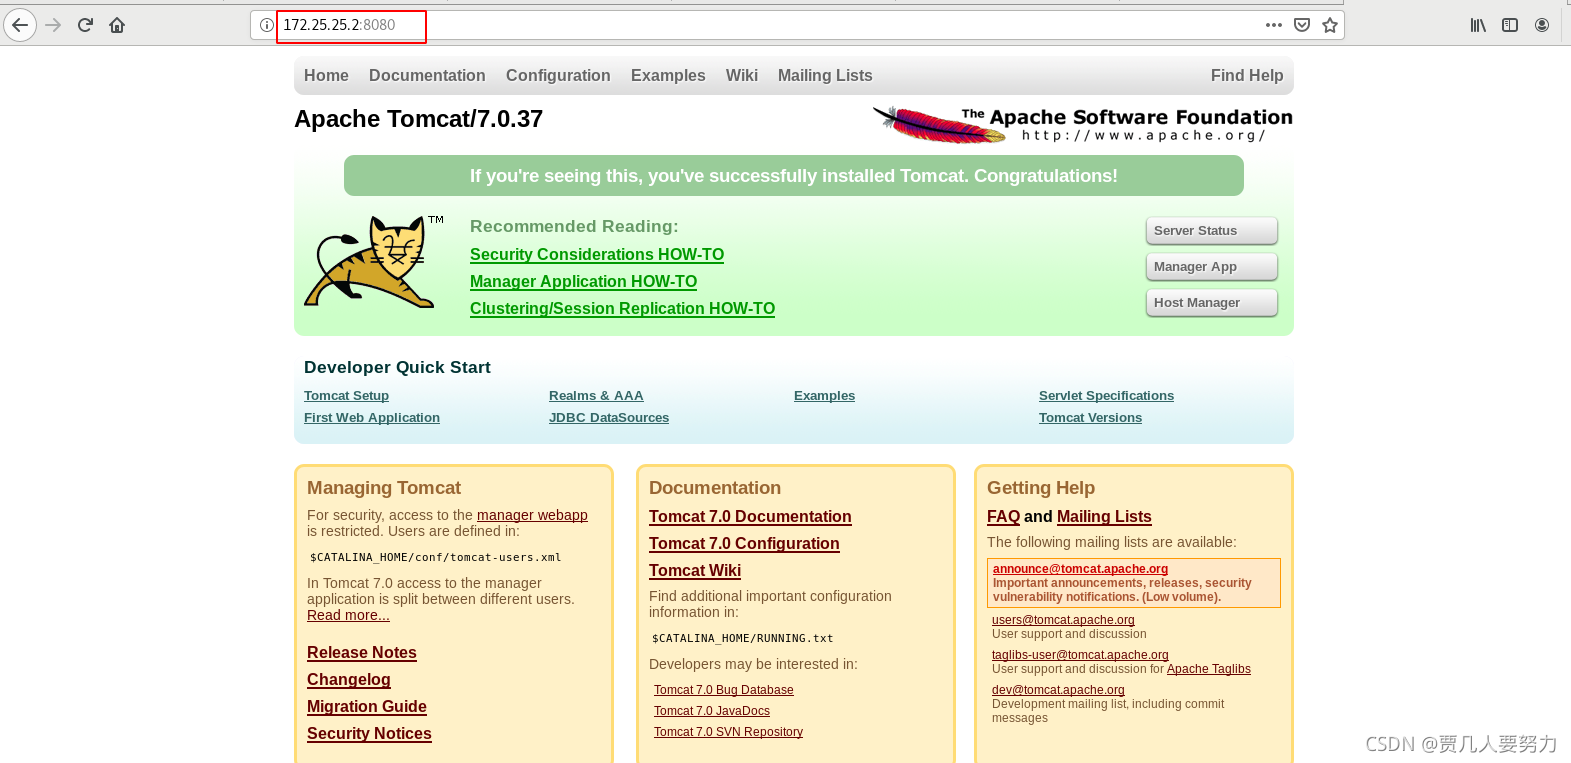Open Tomcat 7.0 Bug Database link
The width and height of the screenshot is (1571, 763).
coord(724,690)
